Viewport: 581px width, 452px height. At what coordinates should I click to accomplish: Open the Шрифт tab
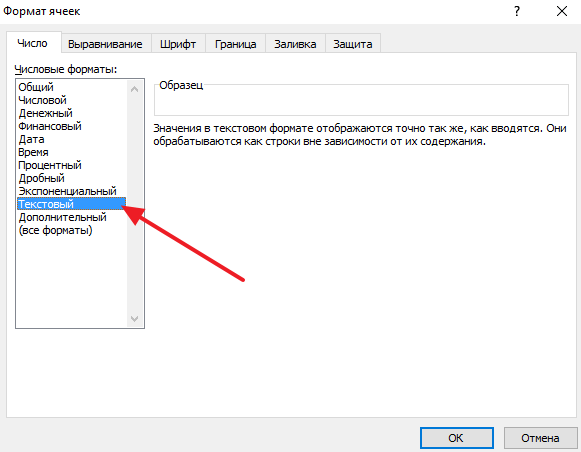178,44
